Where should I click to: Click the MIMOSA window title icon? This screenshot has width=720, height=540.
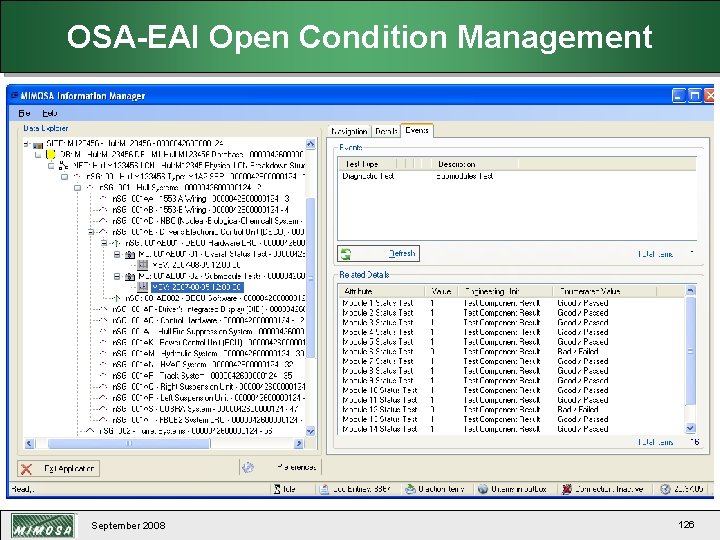tap(14, 96)
